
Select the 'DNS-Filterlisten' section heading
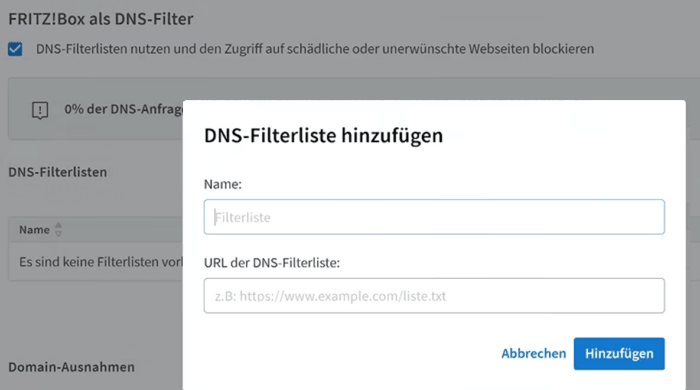coord(58,172)
